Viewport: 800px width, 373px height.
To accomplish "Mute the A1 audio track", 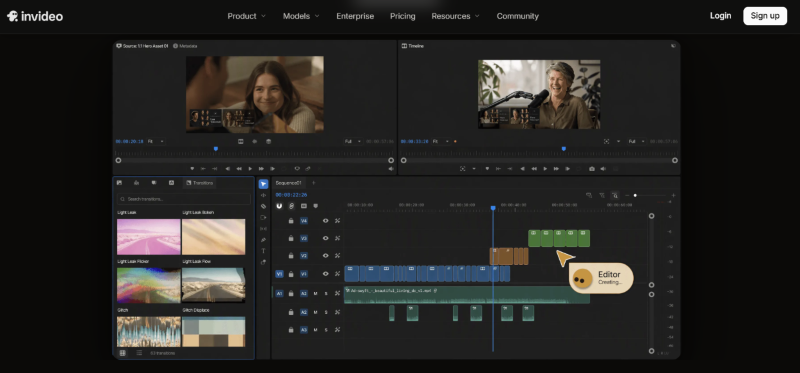I will click(315, 293).
